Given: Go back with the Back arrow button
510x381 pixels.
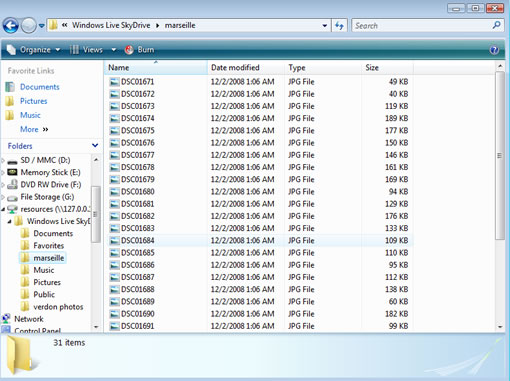Looking at the screenshot, I should point(10,25).
